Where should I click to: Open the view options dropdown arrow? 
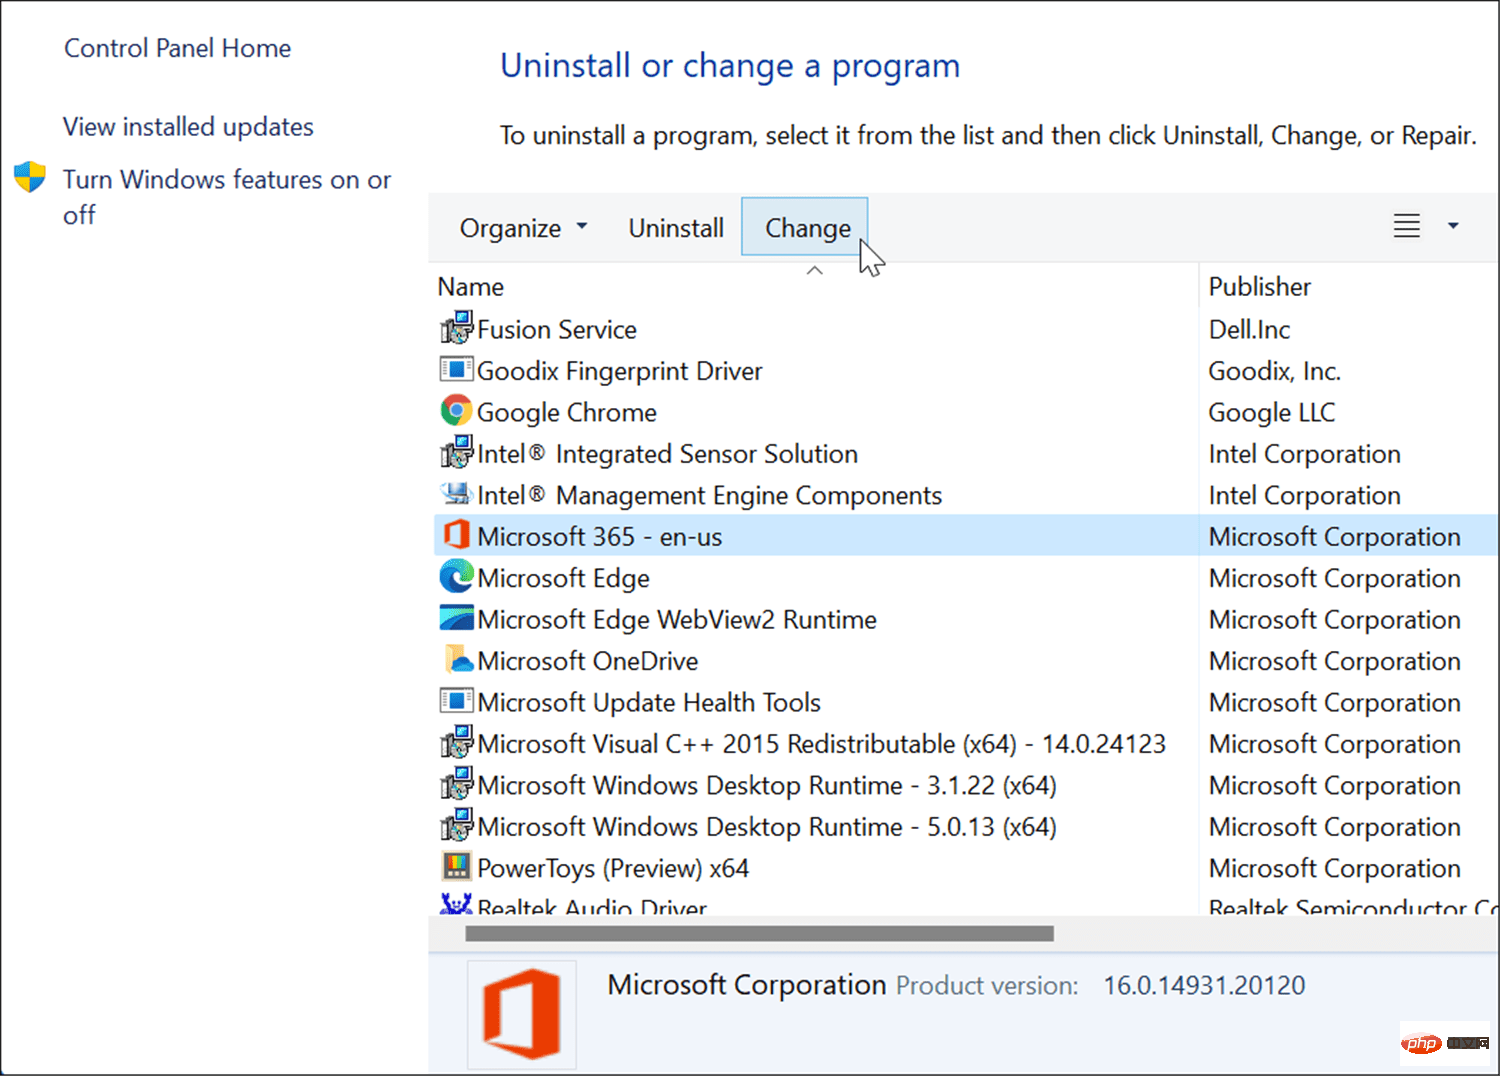pos(1453,226)
